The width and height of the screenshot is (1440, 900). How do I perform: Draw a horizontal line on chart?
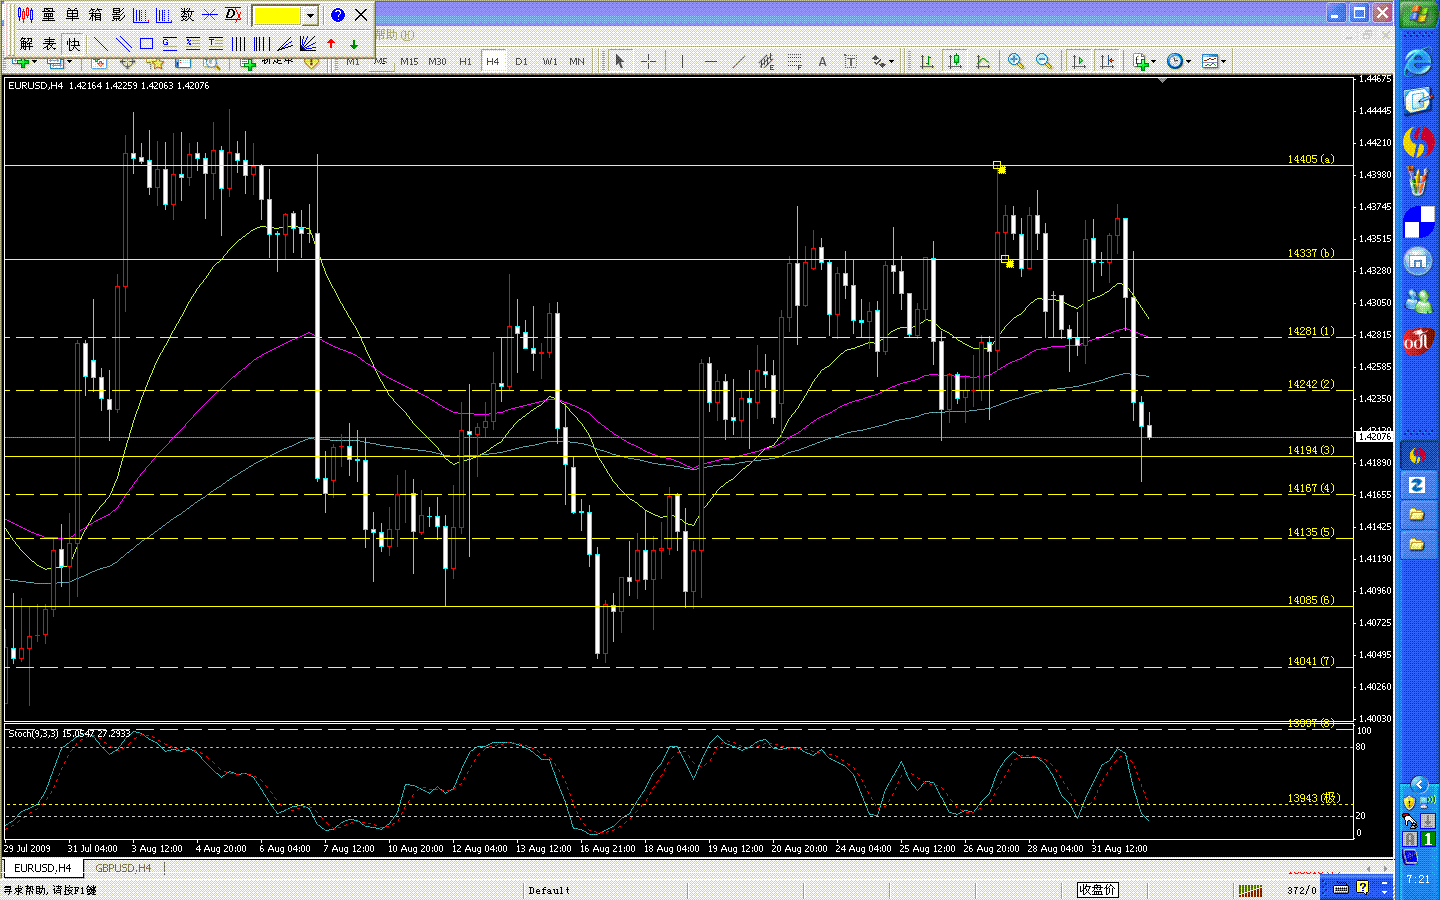(710, 61)
